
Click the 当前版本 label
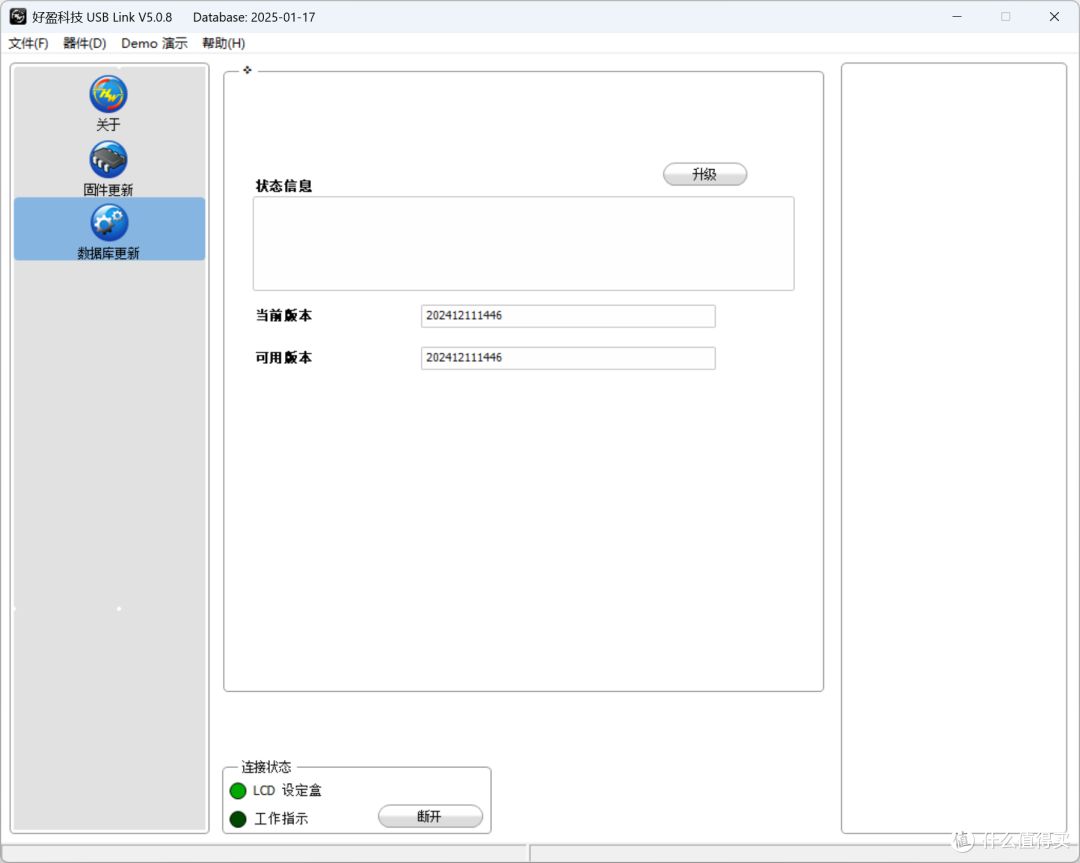(x=284, y=315)
